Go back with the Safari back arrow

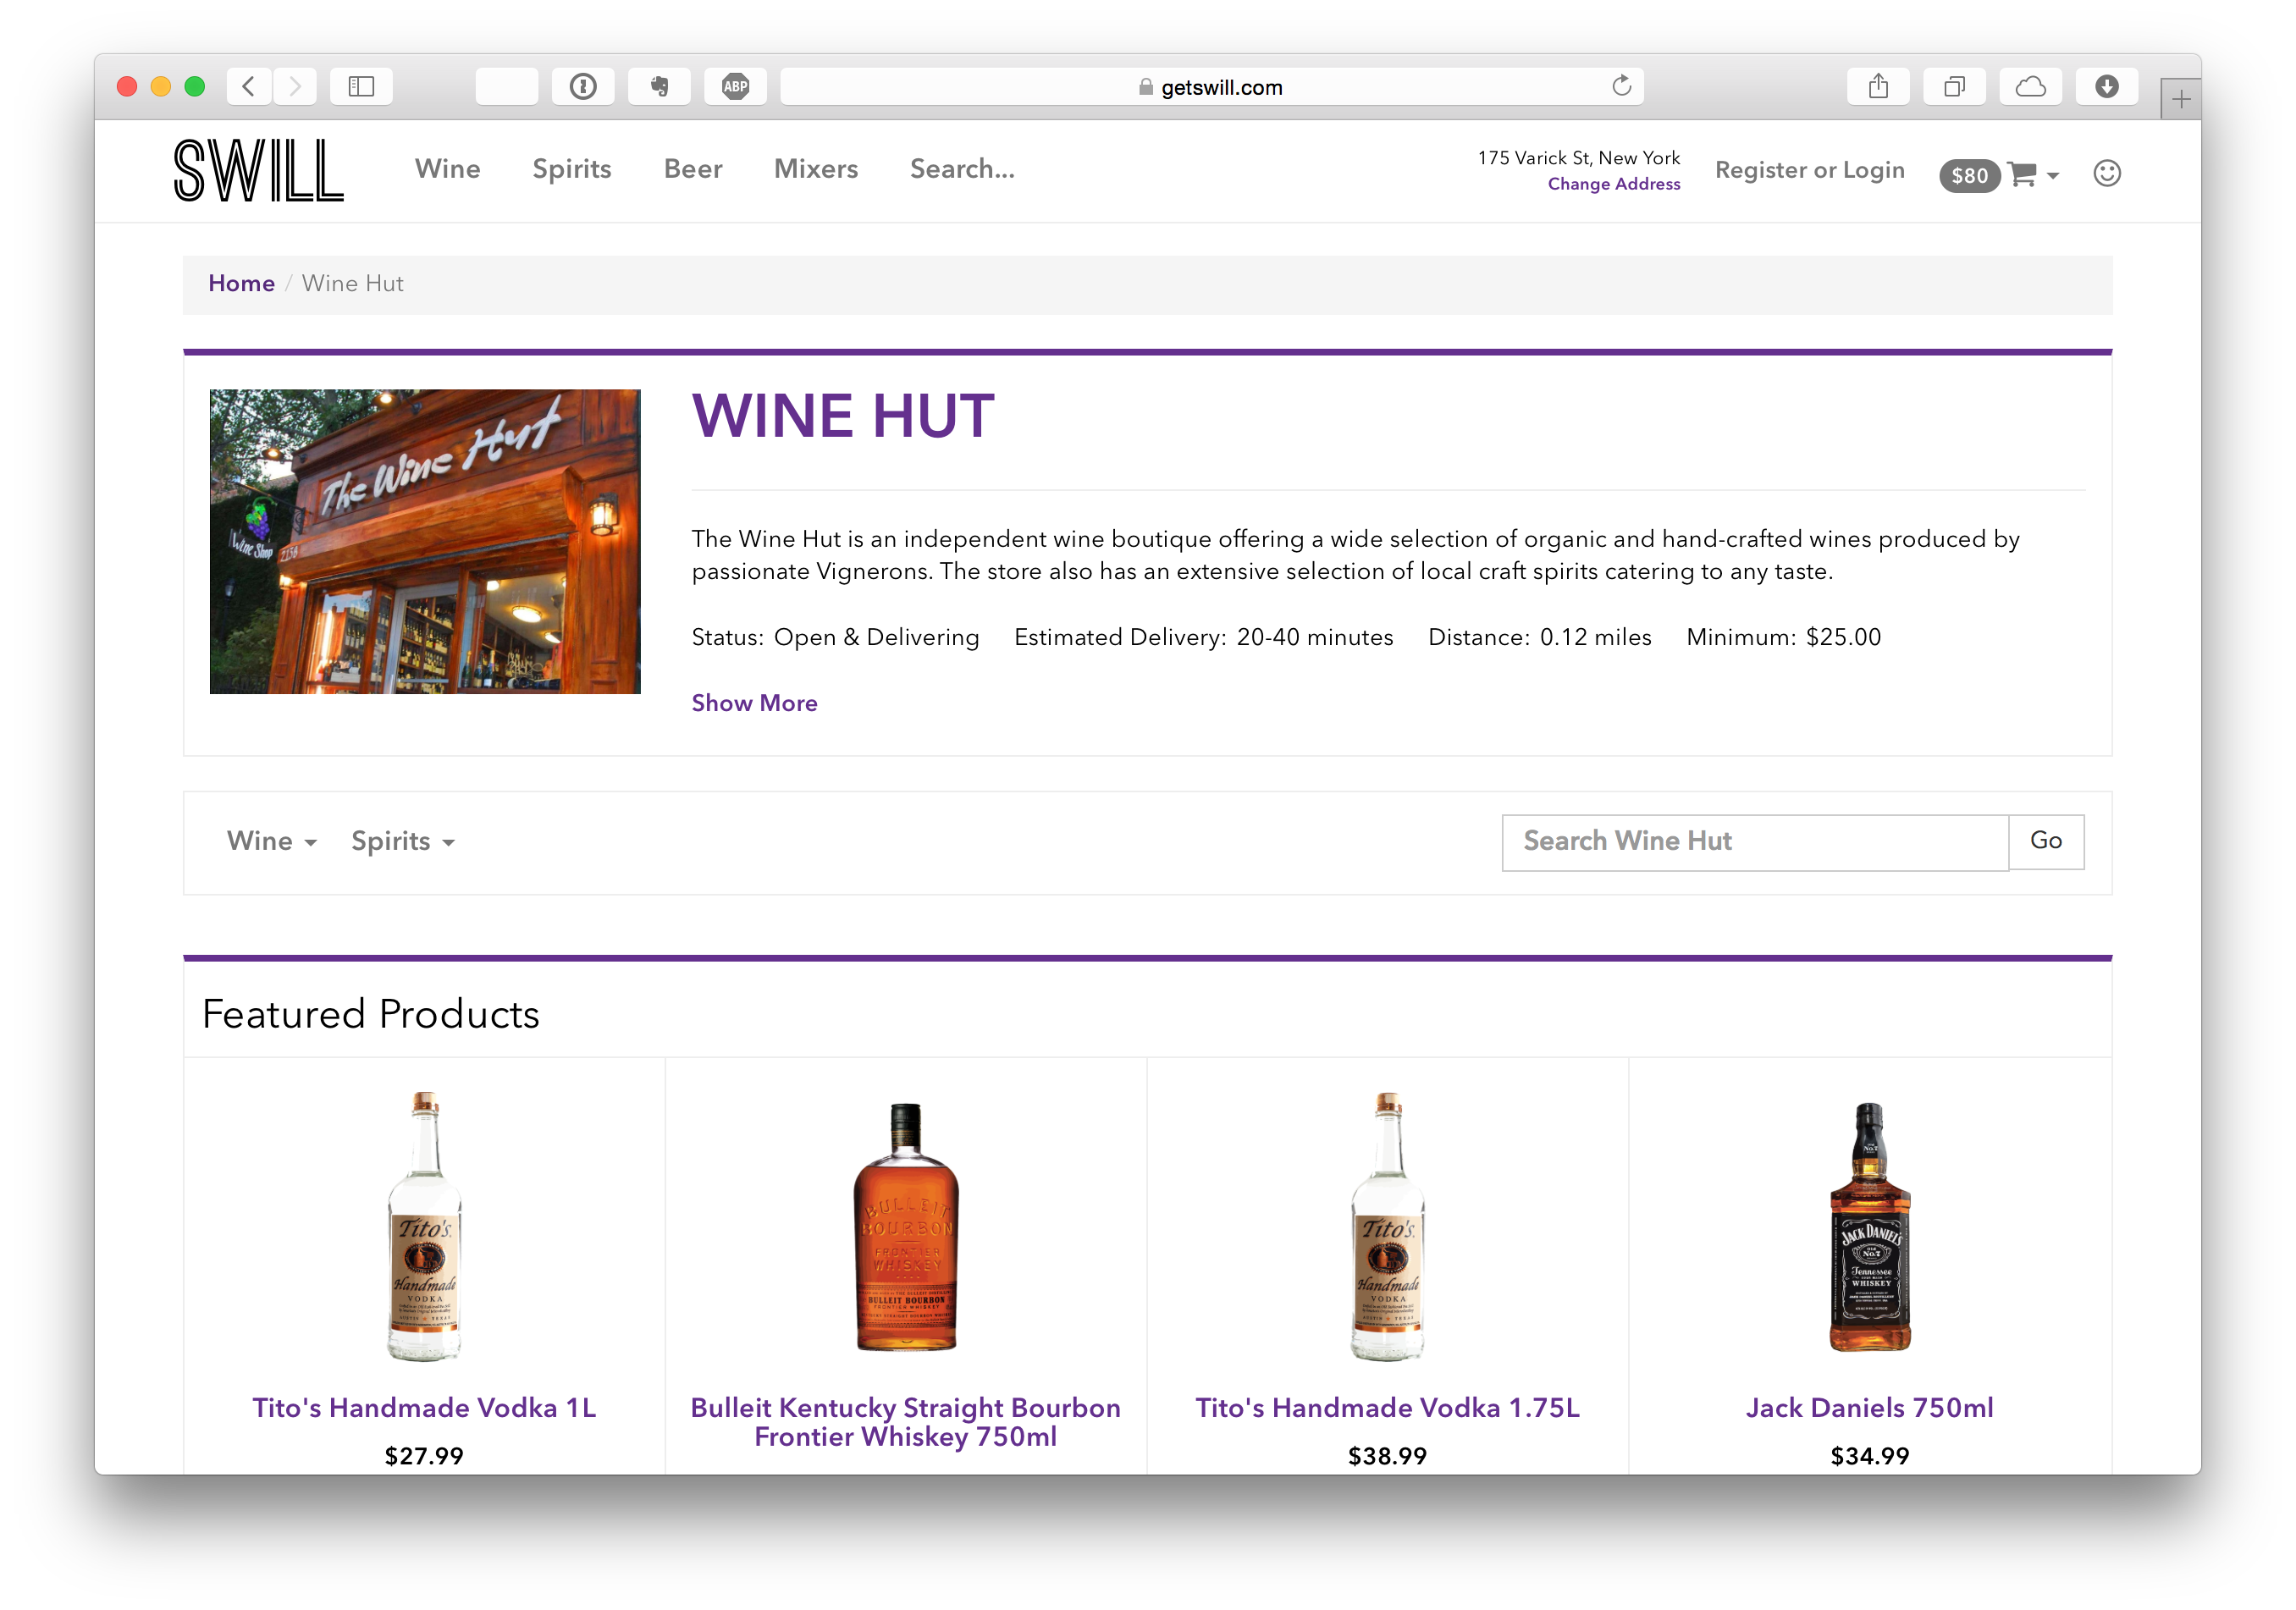pos(249,87)
